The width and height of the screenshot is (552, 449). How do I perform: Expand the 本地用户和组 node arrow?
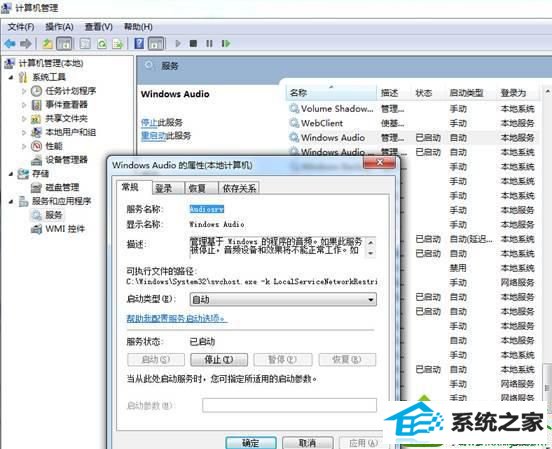point(24,132)
